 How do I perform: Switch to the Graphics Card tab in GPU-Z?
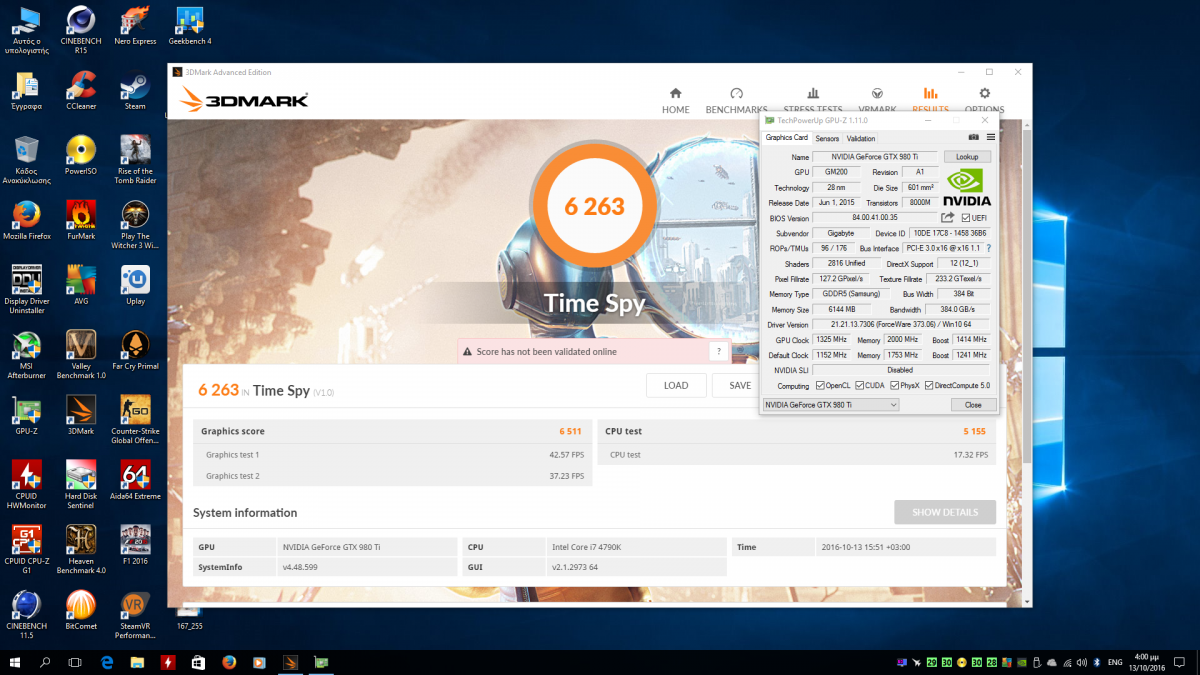tap(786, 138)
